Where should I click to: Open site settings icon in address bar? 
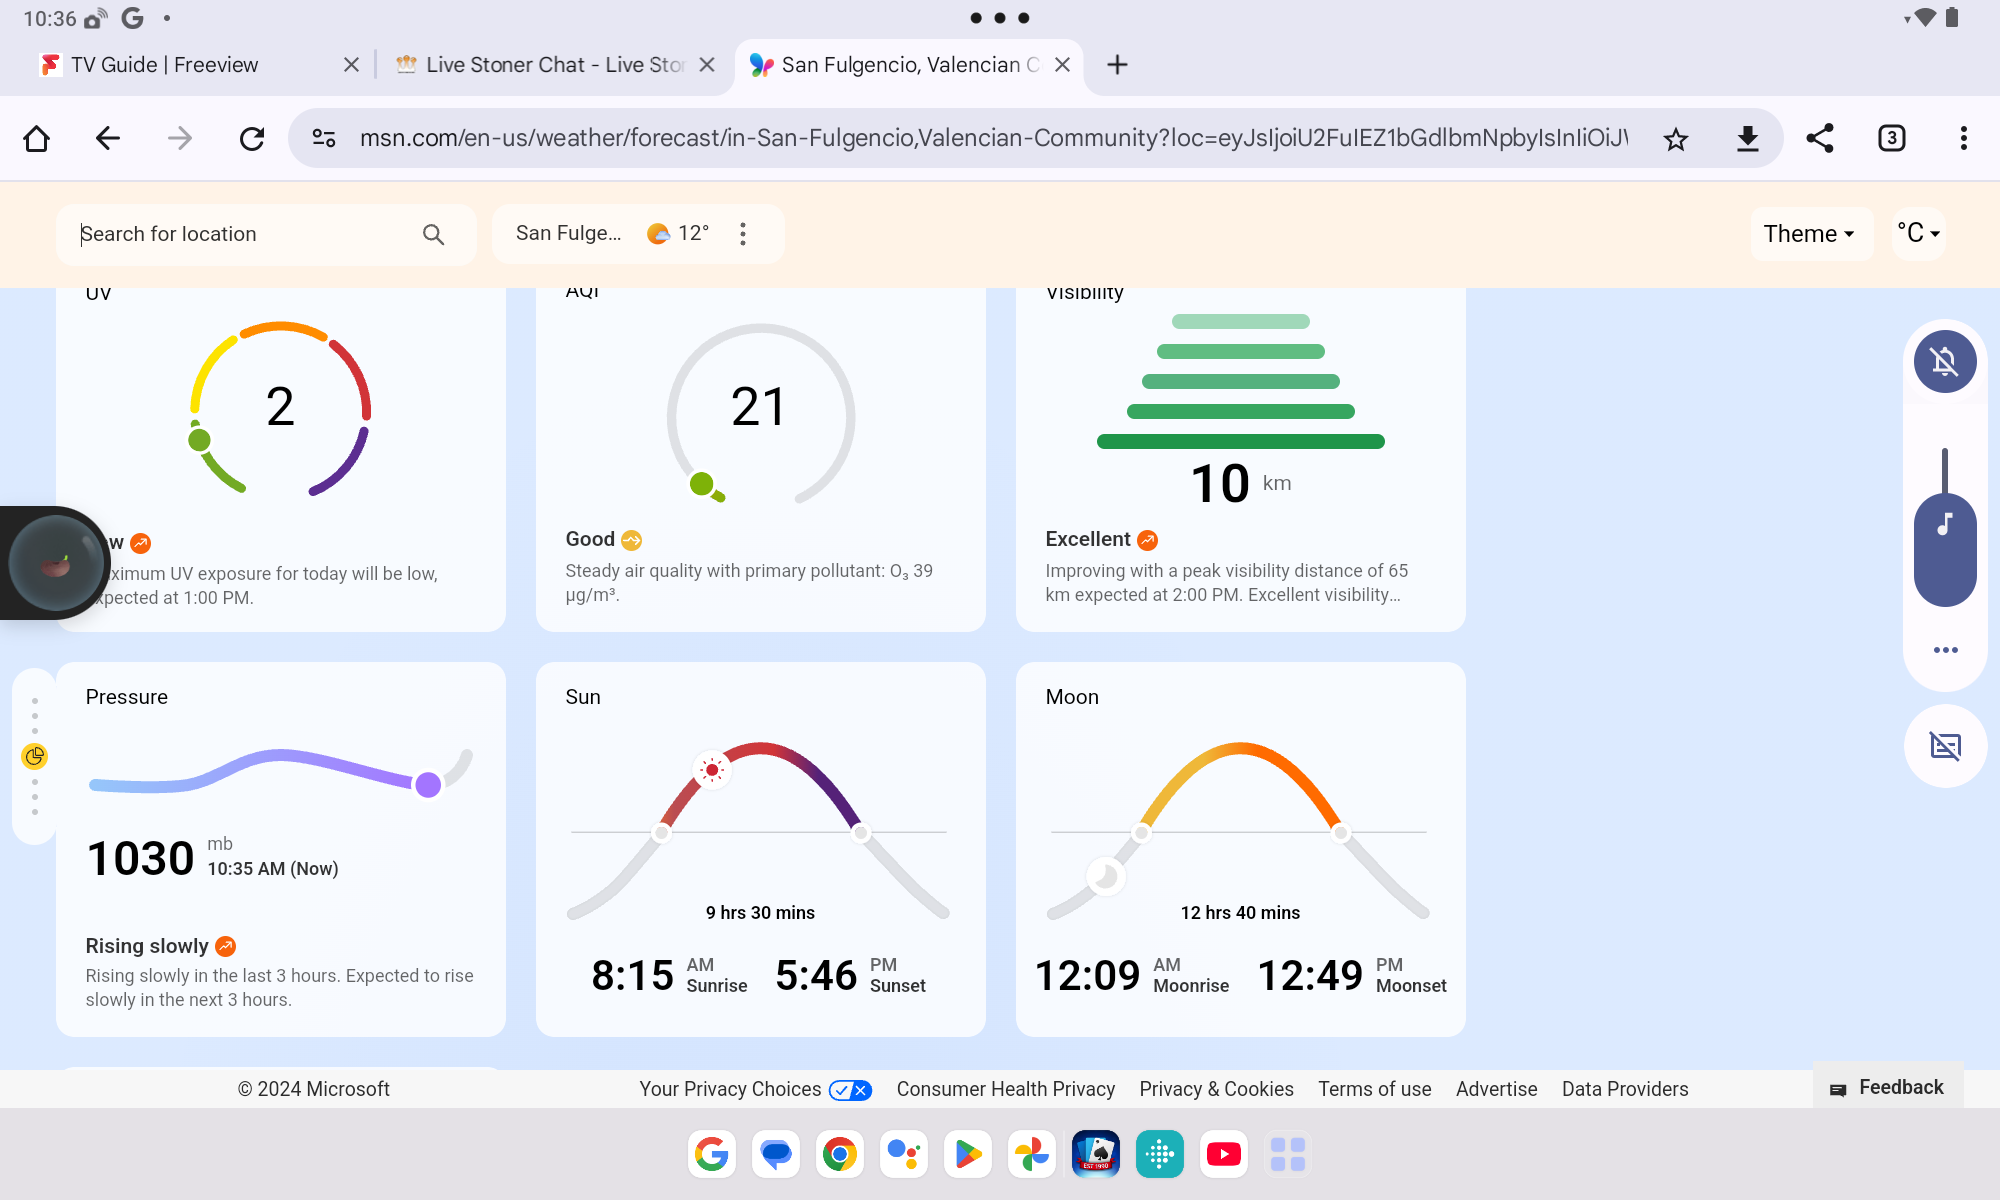coord(324,138)
